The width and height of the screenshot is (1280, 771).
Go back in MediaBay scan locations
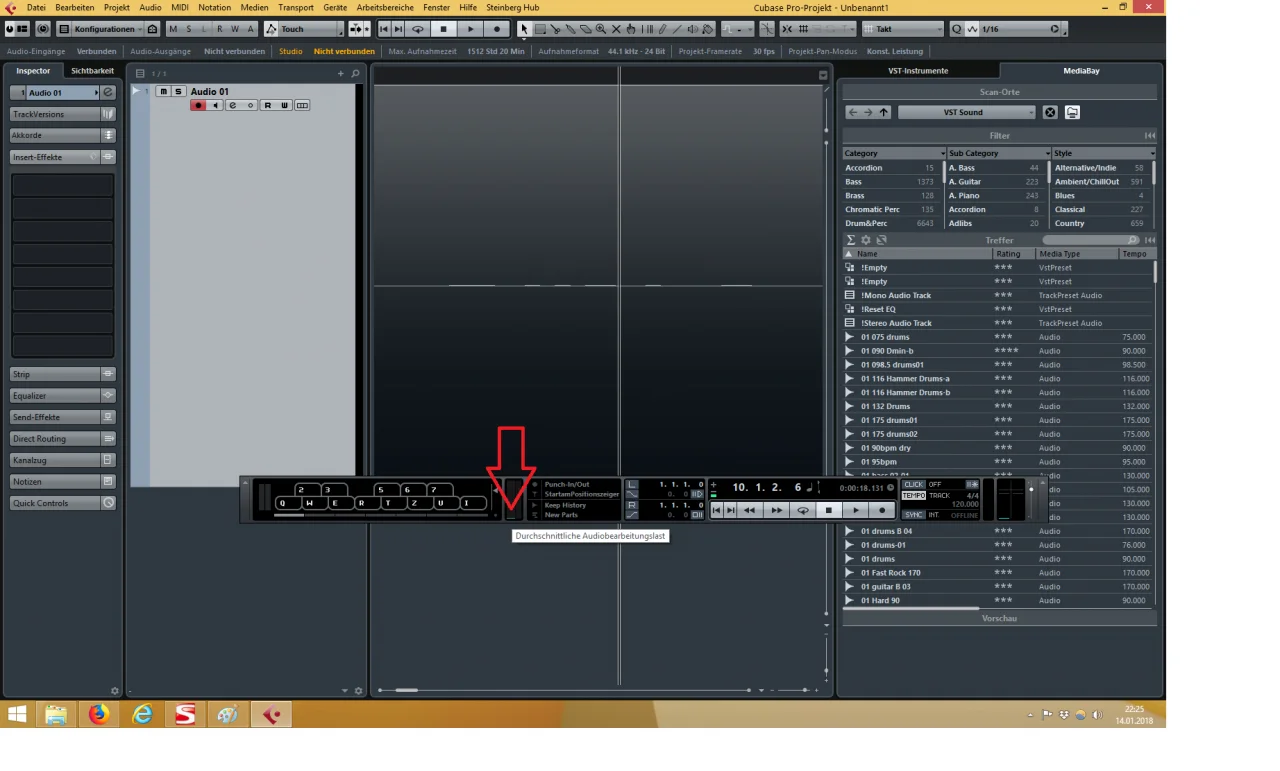[x=853, y=112]
